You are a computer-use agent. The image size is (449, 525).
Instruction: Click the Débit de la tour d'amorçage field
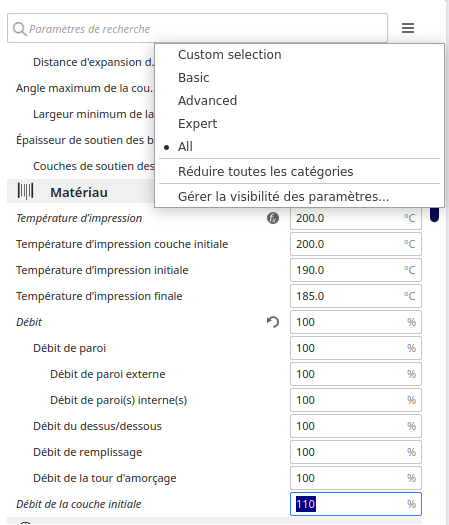coord(356,478)
